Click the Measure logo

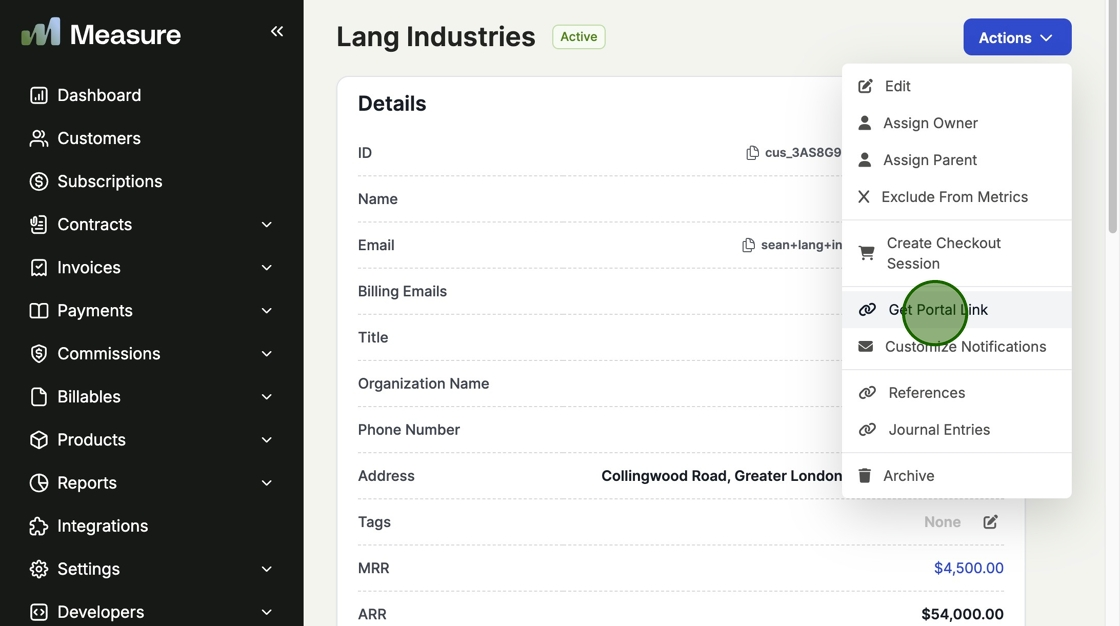click(x=101, y=34)
